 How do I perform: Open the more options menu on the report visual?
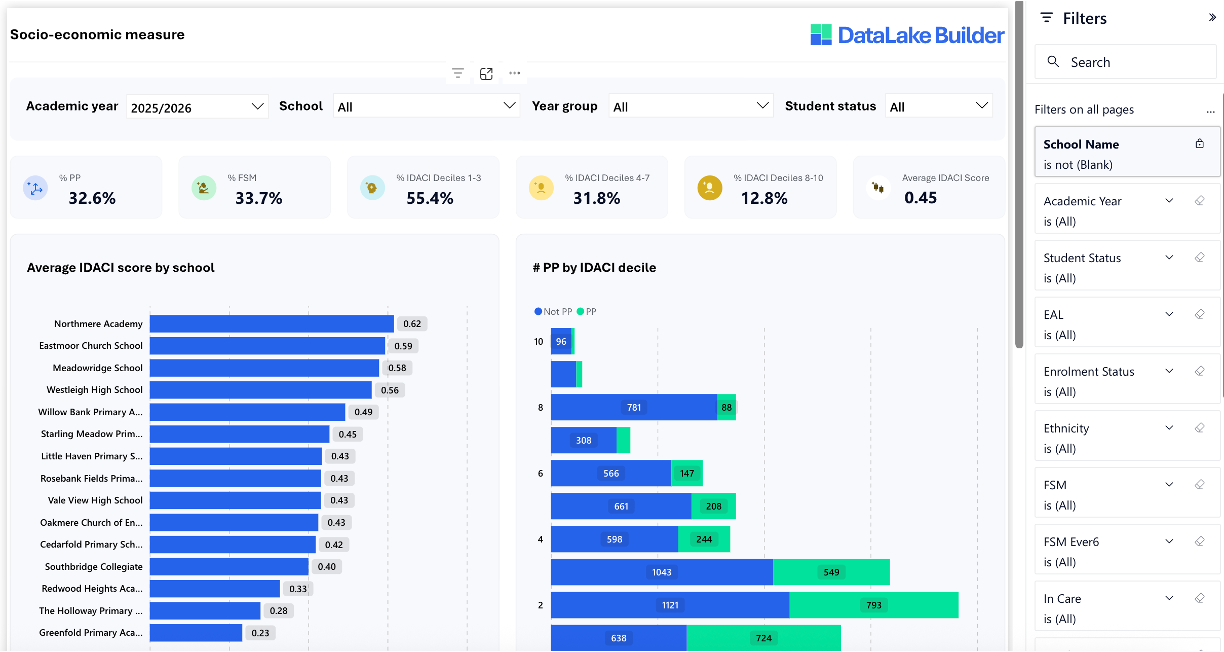pyautogui.click(x=514, y=73)
